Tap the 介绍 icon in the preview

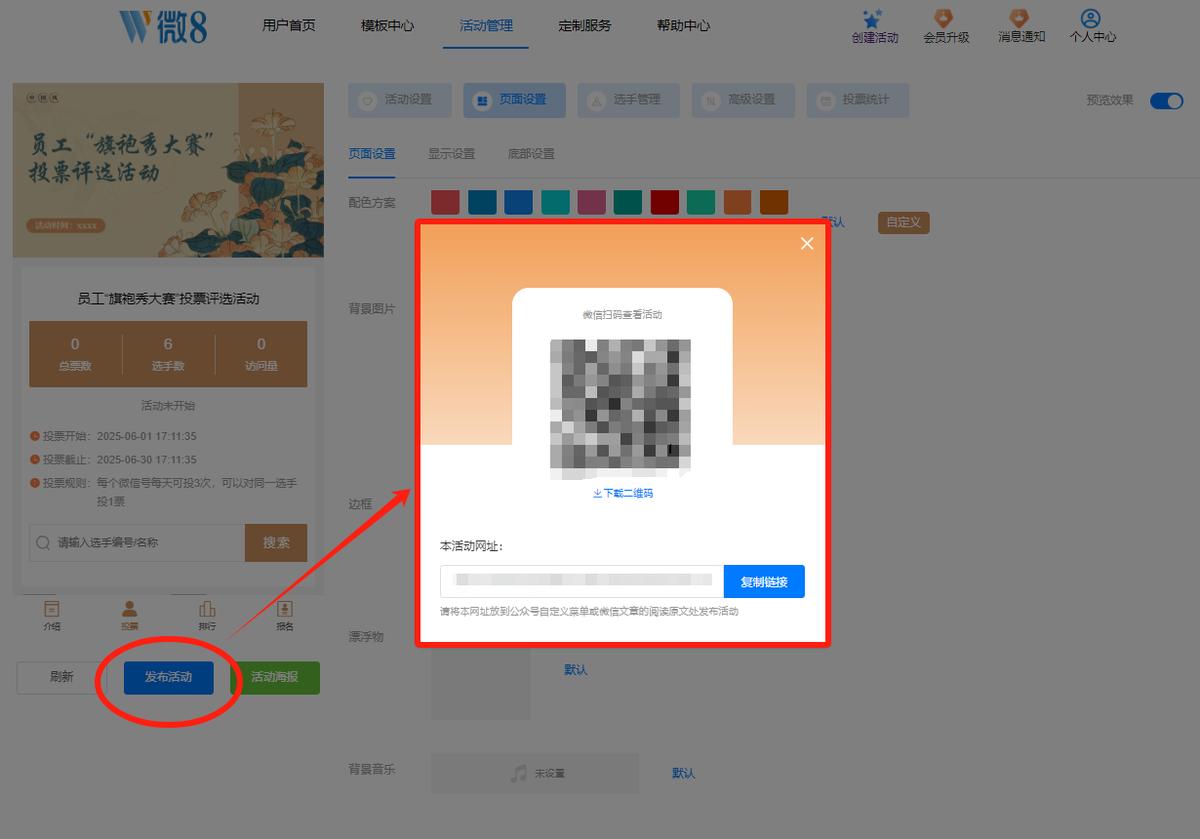(52, 608)
